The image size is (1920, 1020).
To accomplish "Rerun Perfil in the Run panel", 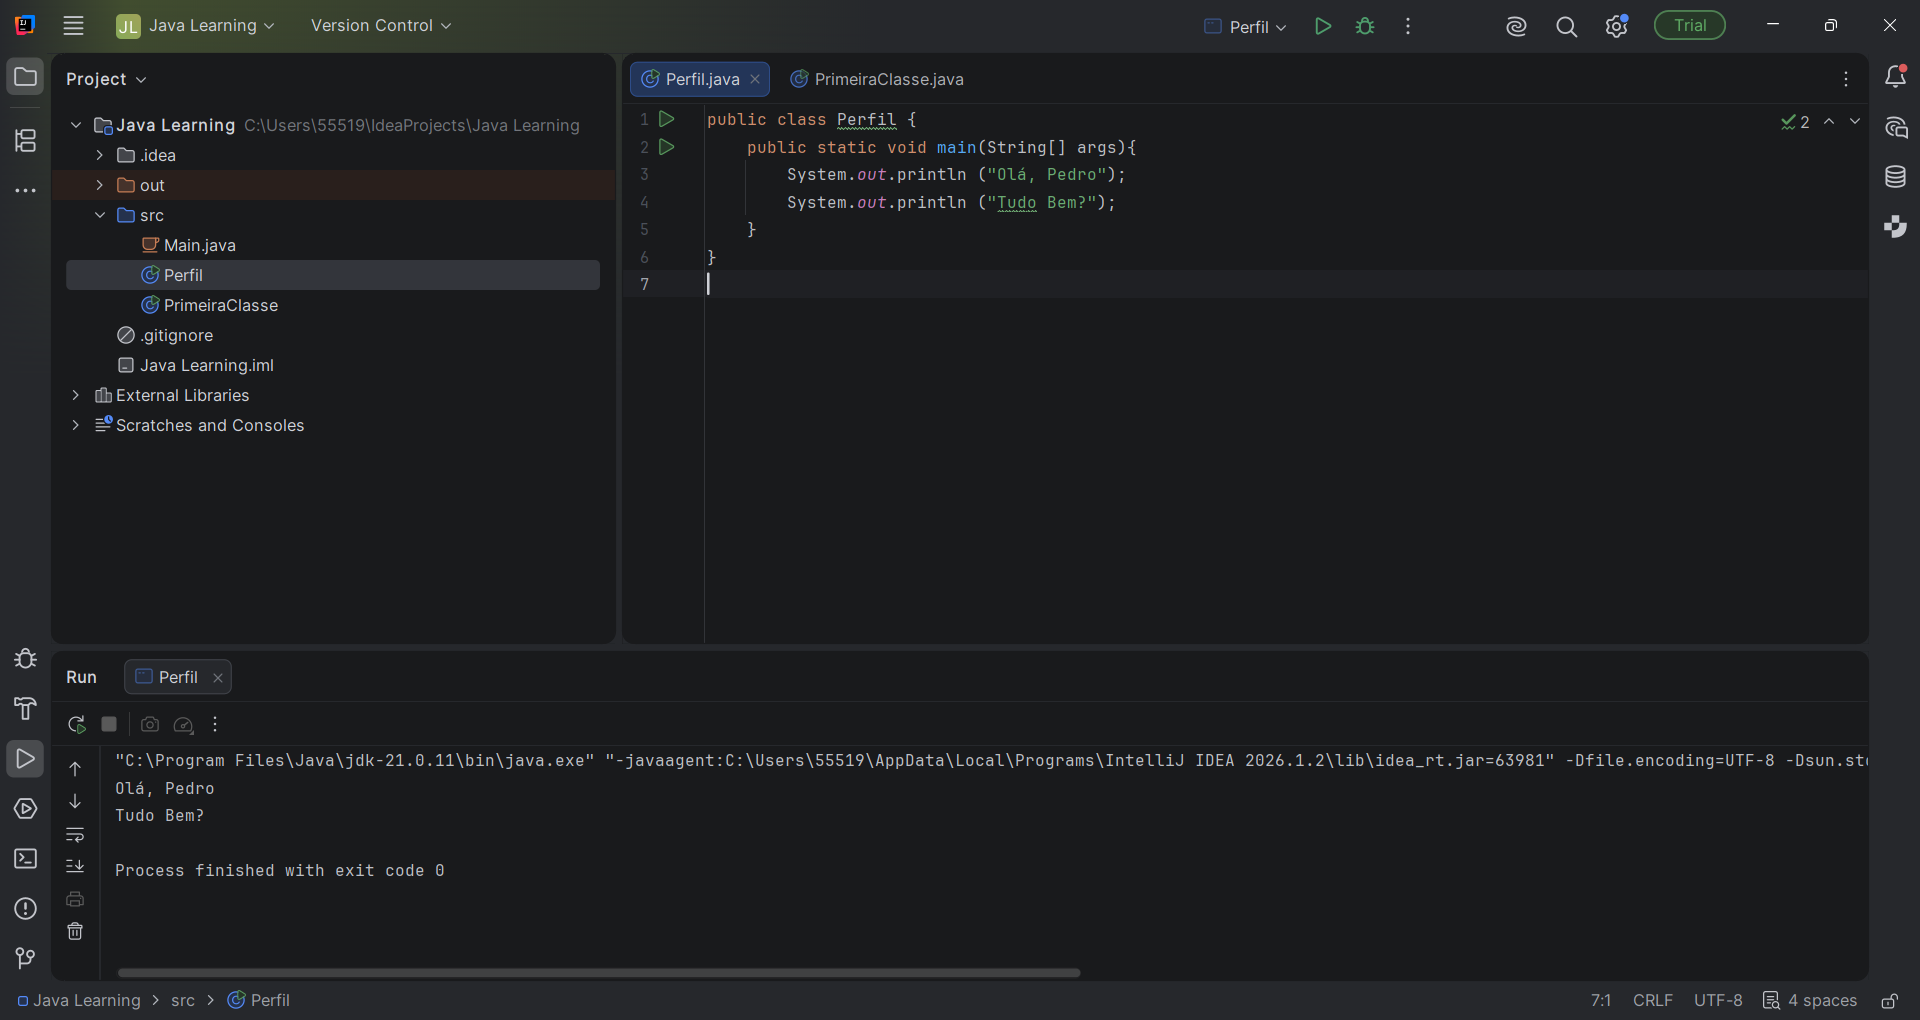I will [76, 724].
